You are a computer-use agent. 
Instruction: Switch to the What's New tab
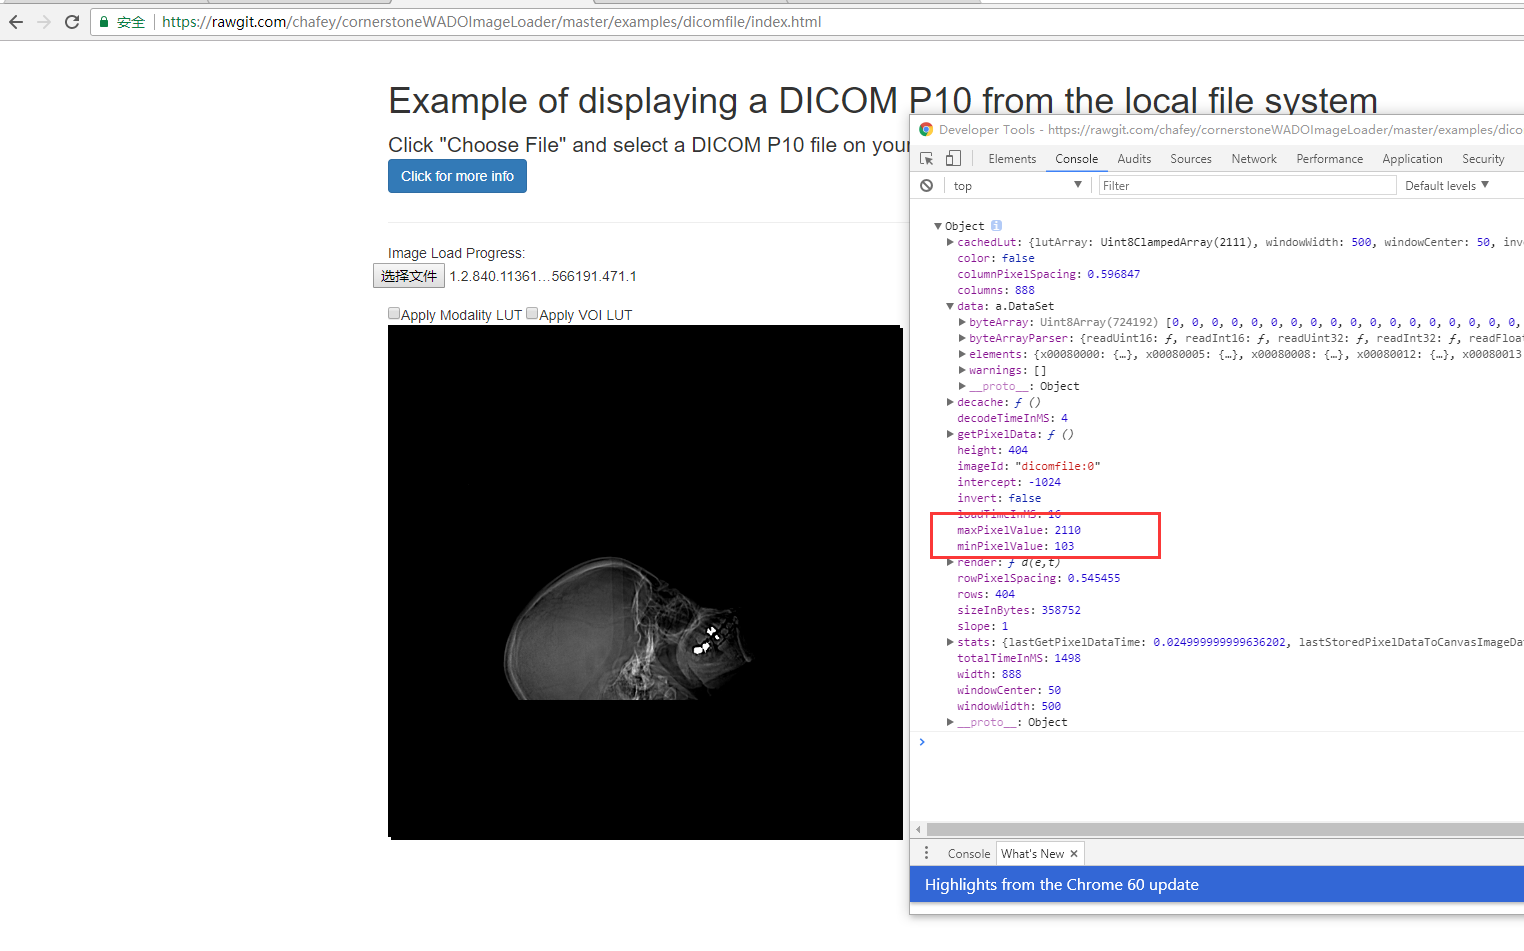coord(1032,852)
